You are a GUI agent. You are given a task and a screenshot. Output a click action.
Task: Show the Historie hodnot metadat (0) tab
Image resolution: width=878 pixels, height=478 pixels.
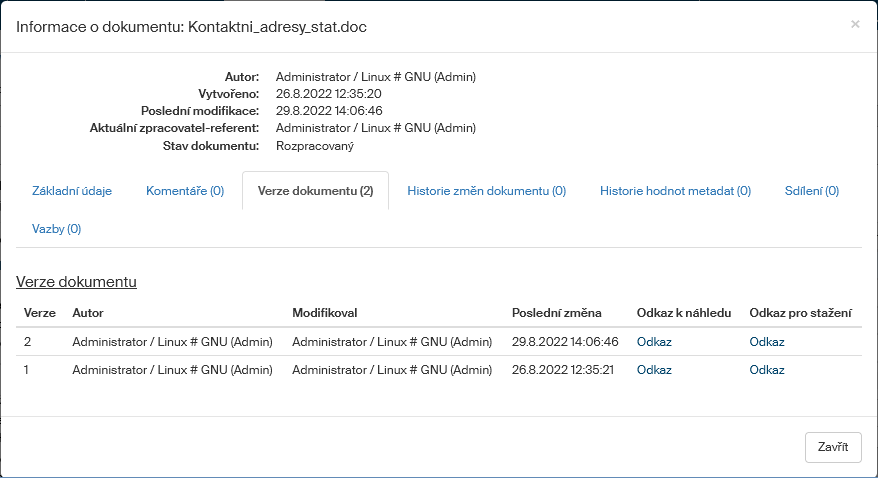[675, 191]
